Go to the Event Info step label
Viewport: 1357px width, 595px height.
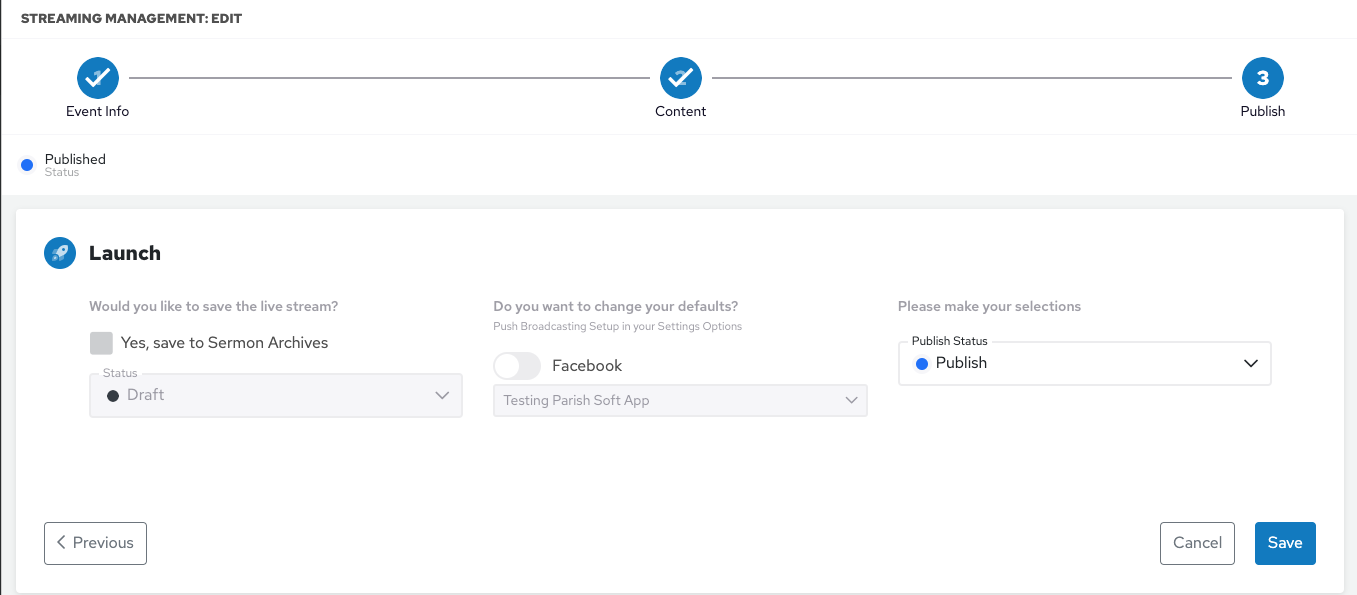(x=98, y=111)
